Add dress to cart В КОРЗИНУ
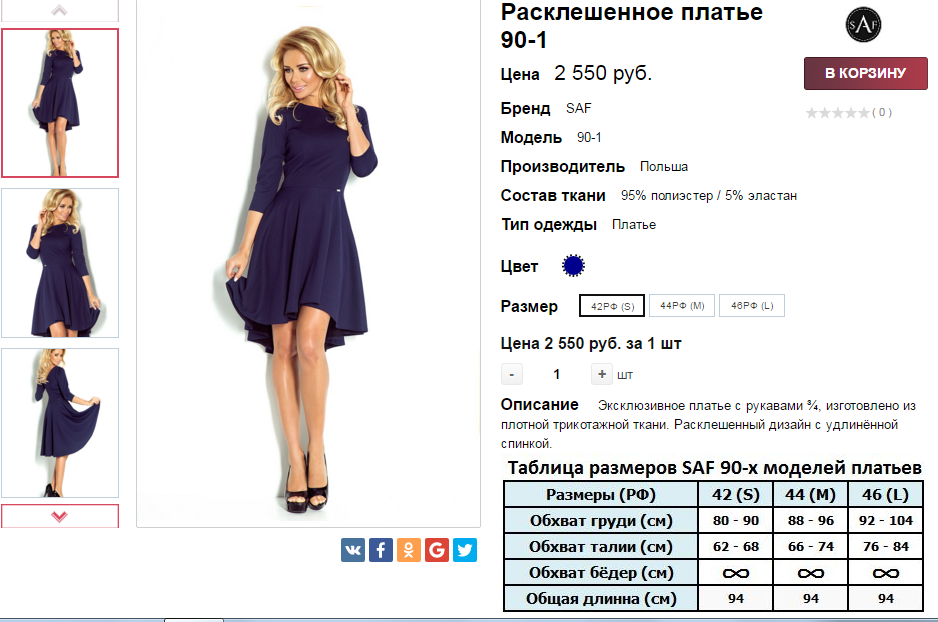The height and width of the screenshot is (622, 938). pyautogui.click(x=866, y=74)
